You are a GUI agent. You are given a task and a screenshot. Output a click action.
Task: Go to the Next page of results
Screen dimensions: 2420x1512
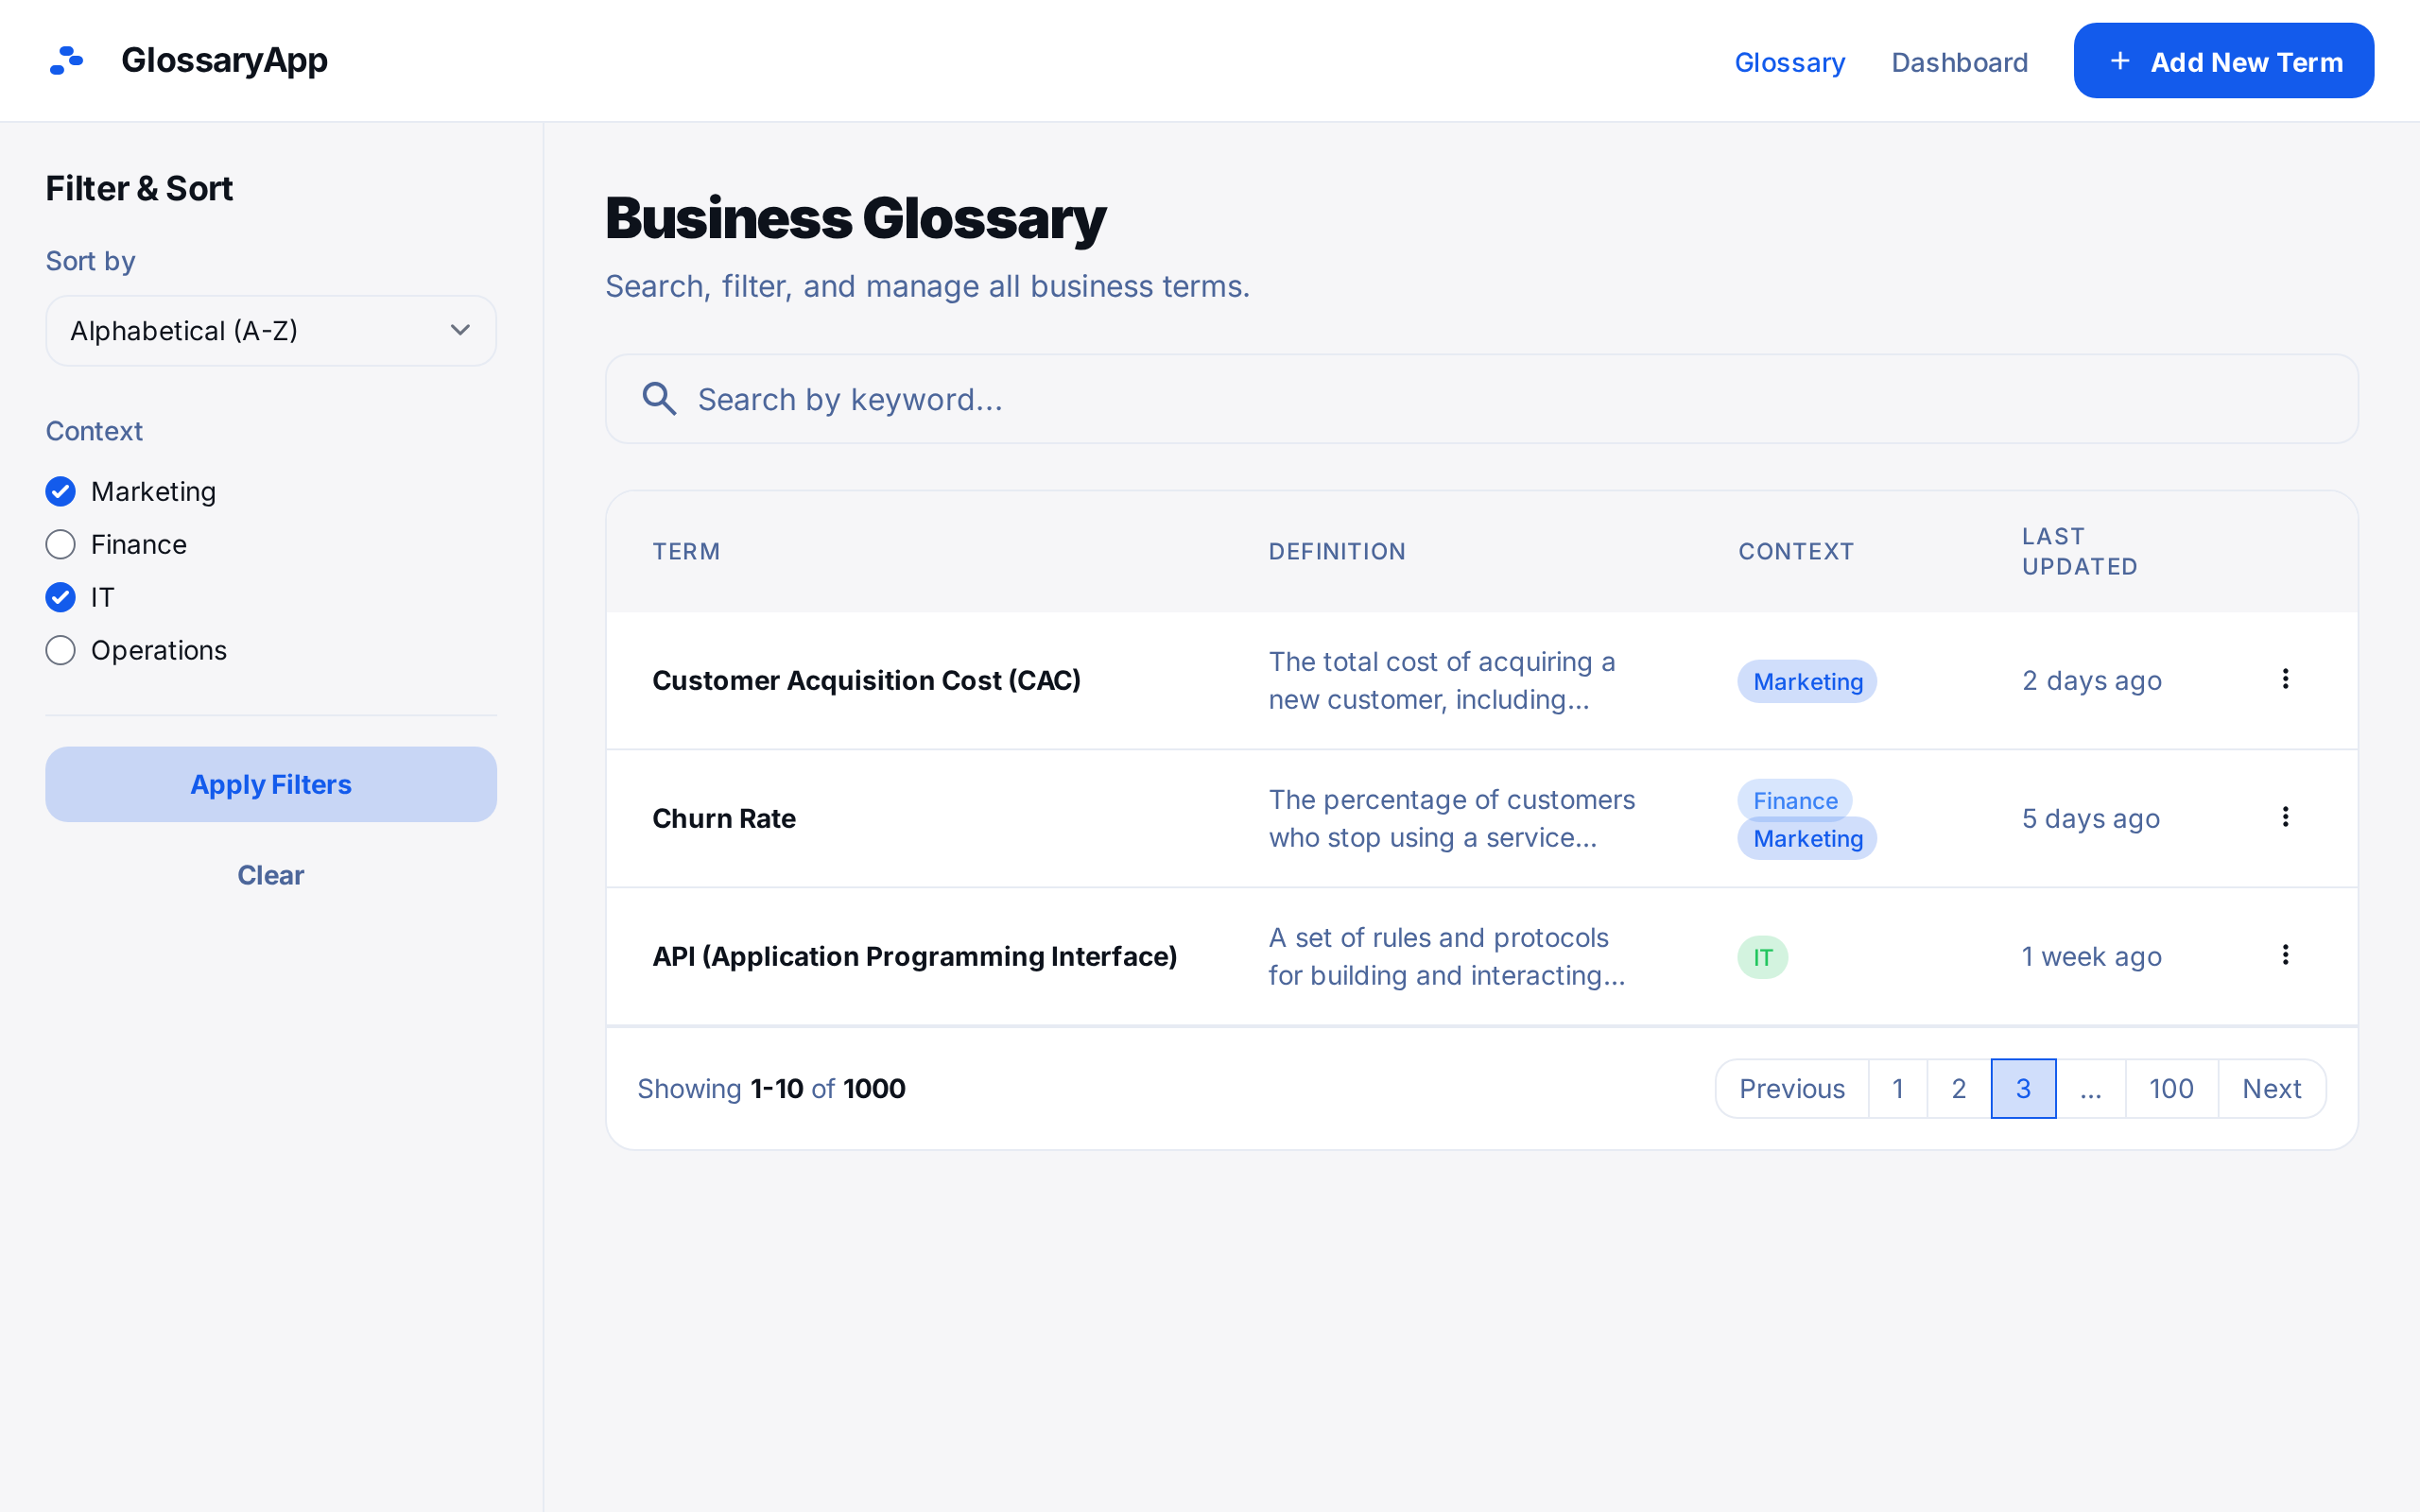click(2271, 1089)
